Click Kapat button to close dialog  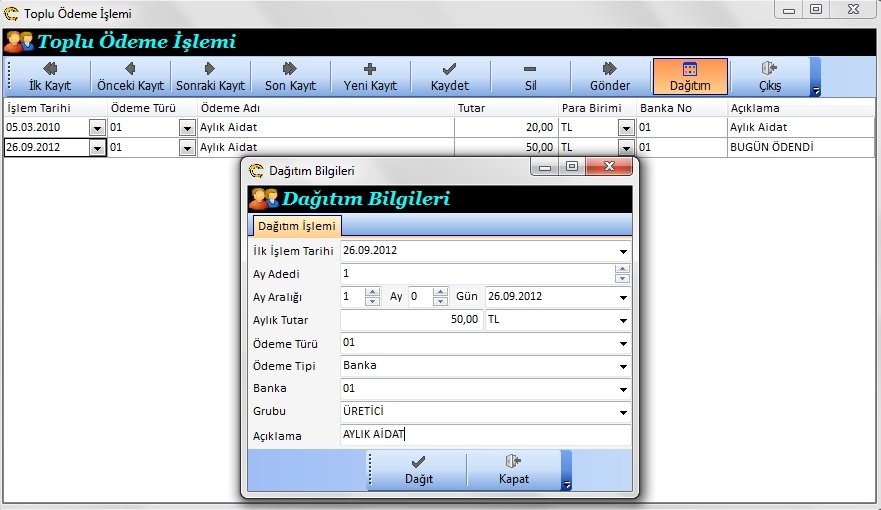pos(514,470)
